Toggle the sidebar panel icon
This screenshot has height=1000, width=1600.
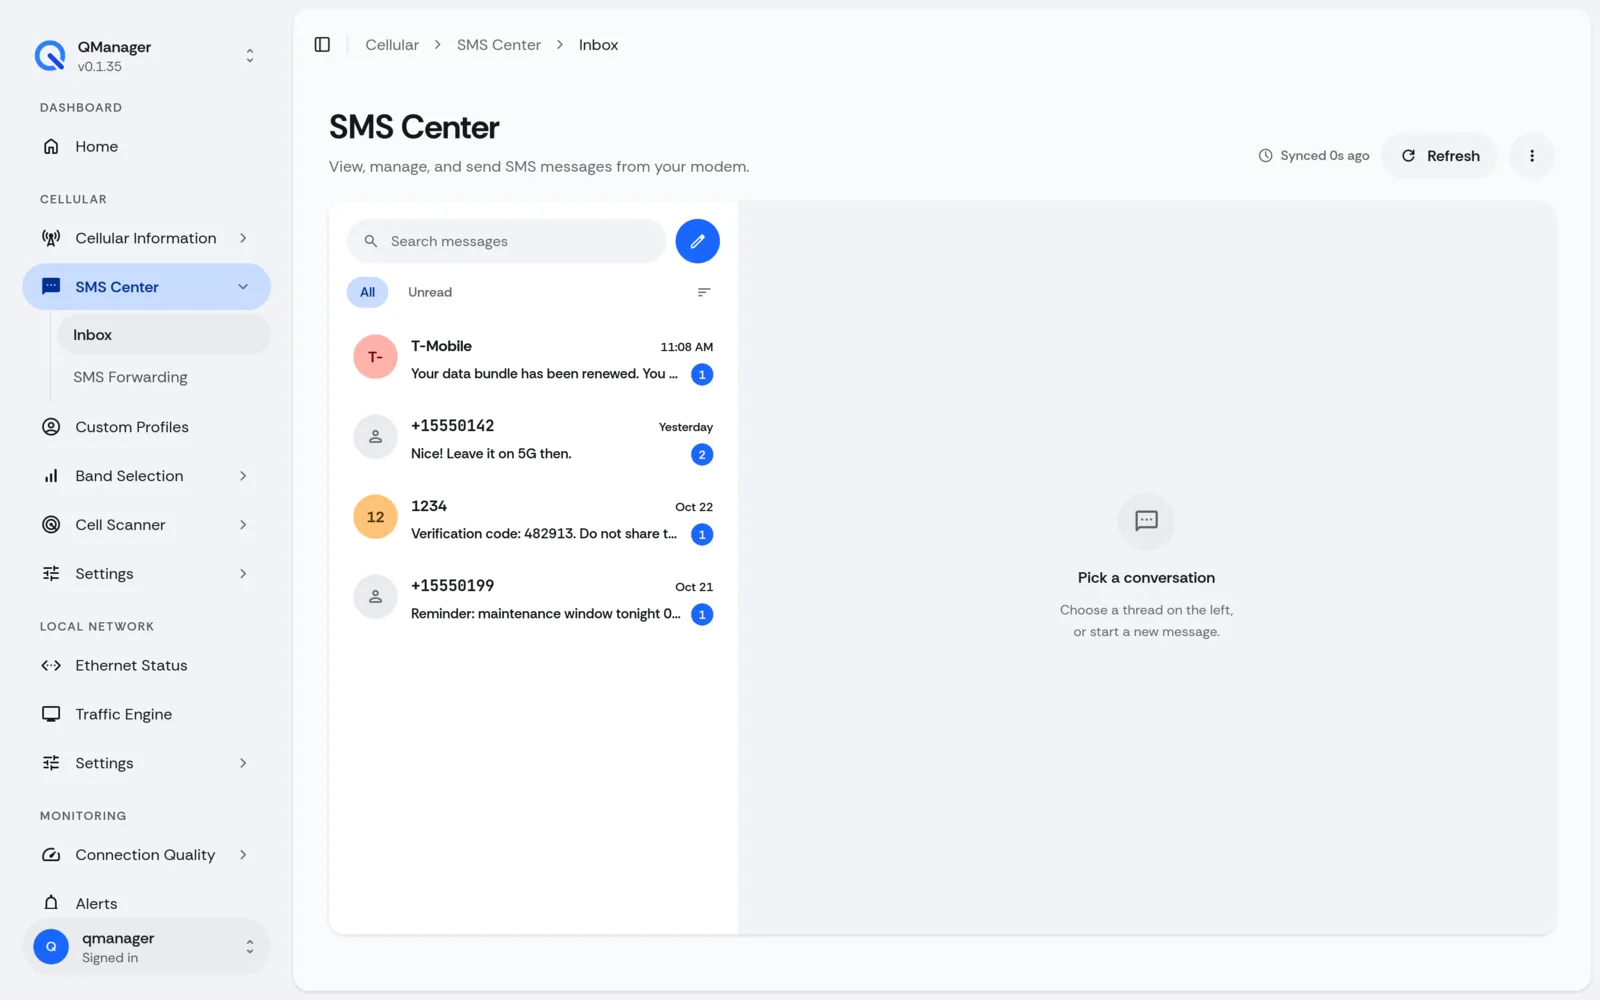point(322,45)
